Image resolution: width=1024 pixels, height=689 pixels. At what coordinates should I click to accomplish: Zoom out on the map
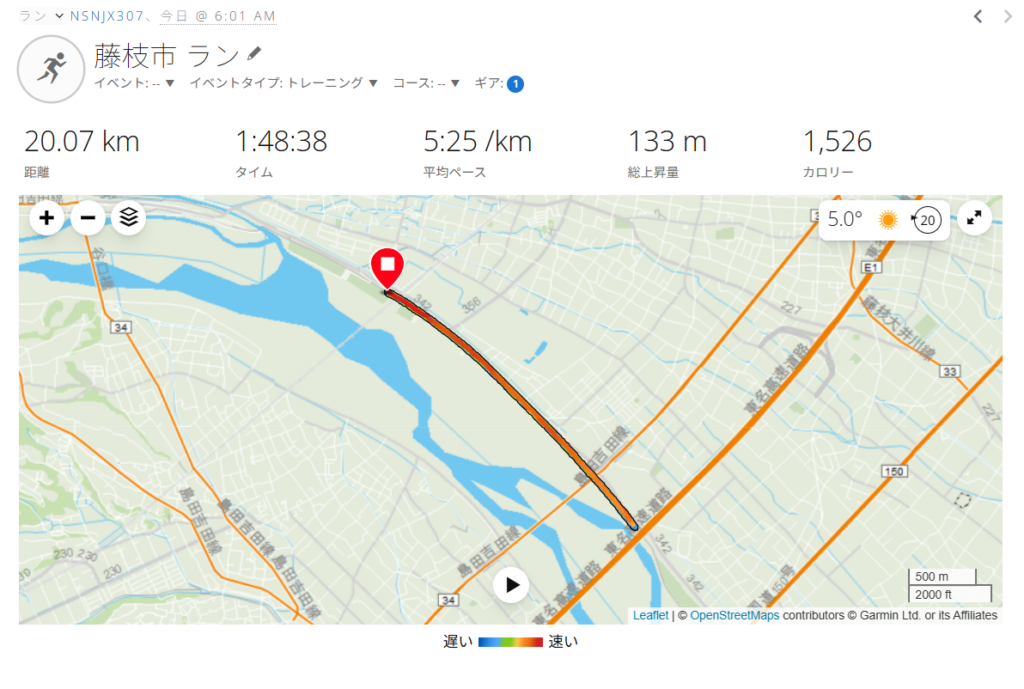coord(88,217)
